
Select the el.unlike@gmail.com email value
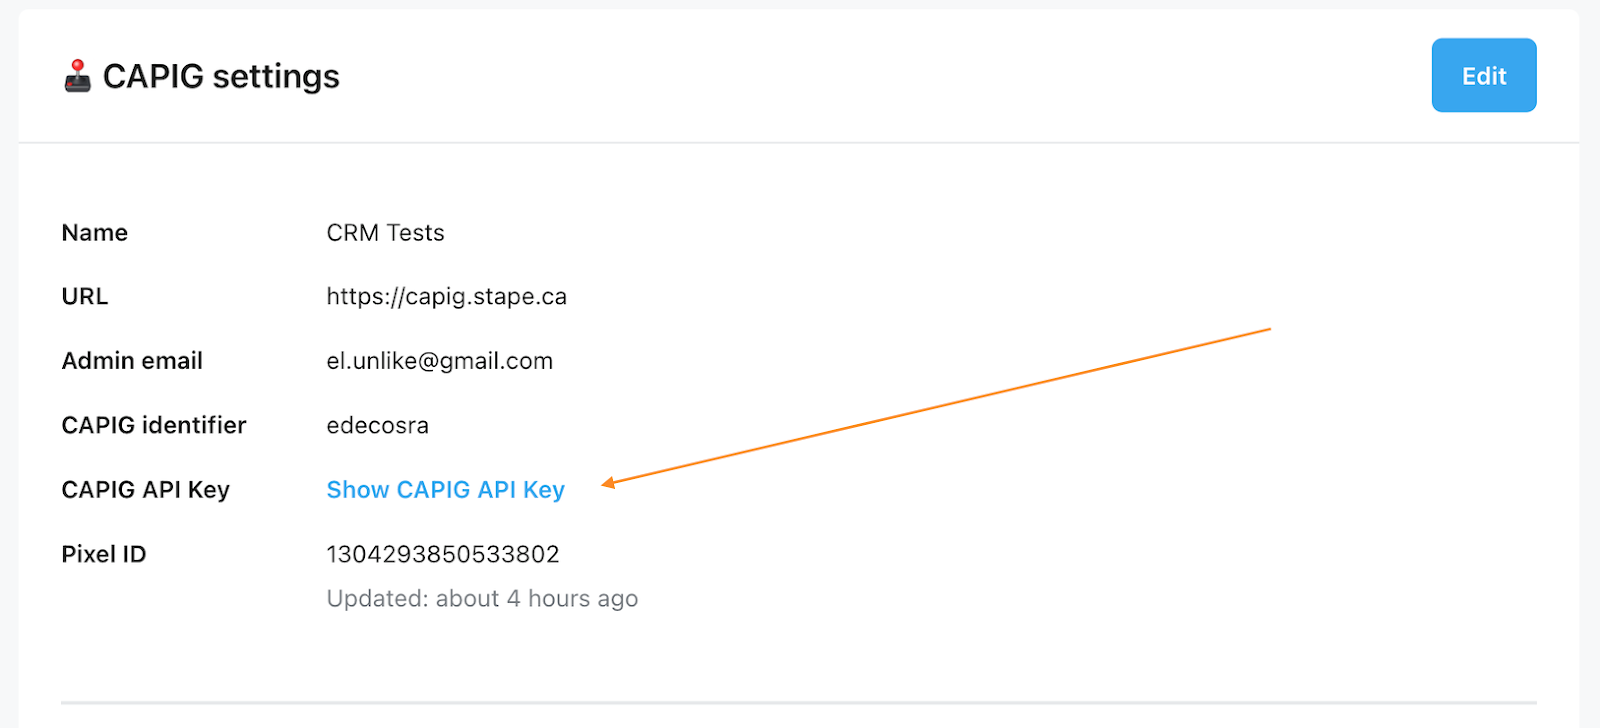coord(440,361)
